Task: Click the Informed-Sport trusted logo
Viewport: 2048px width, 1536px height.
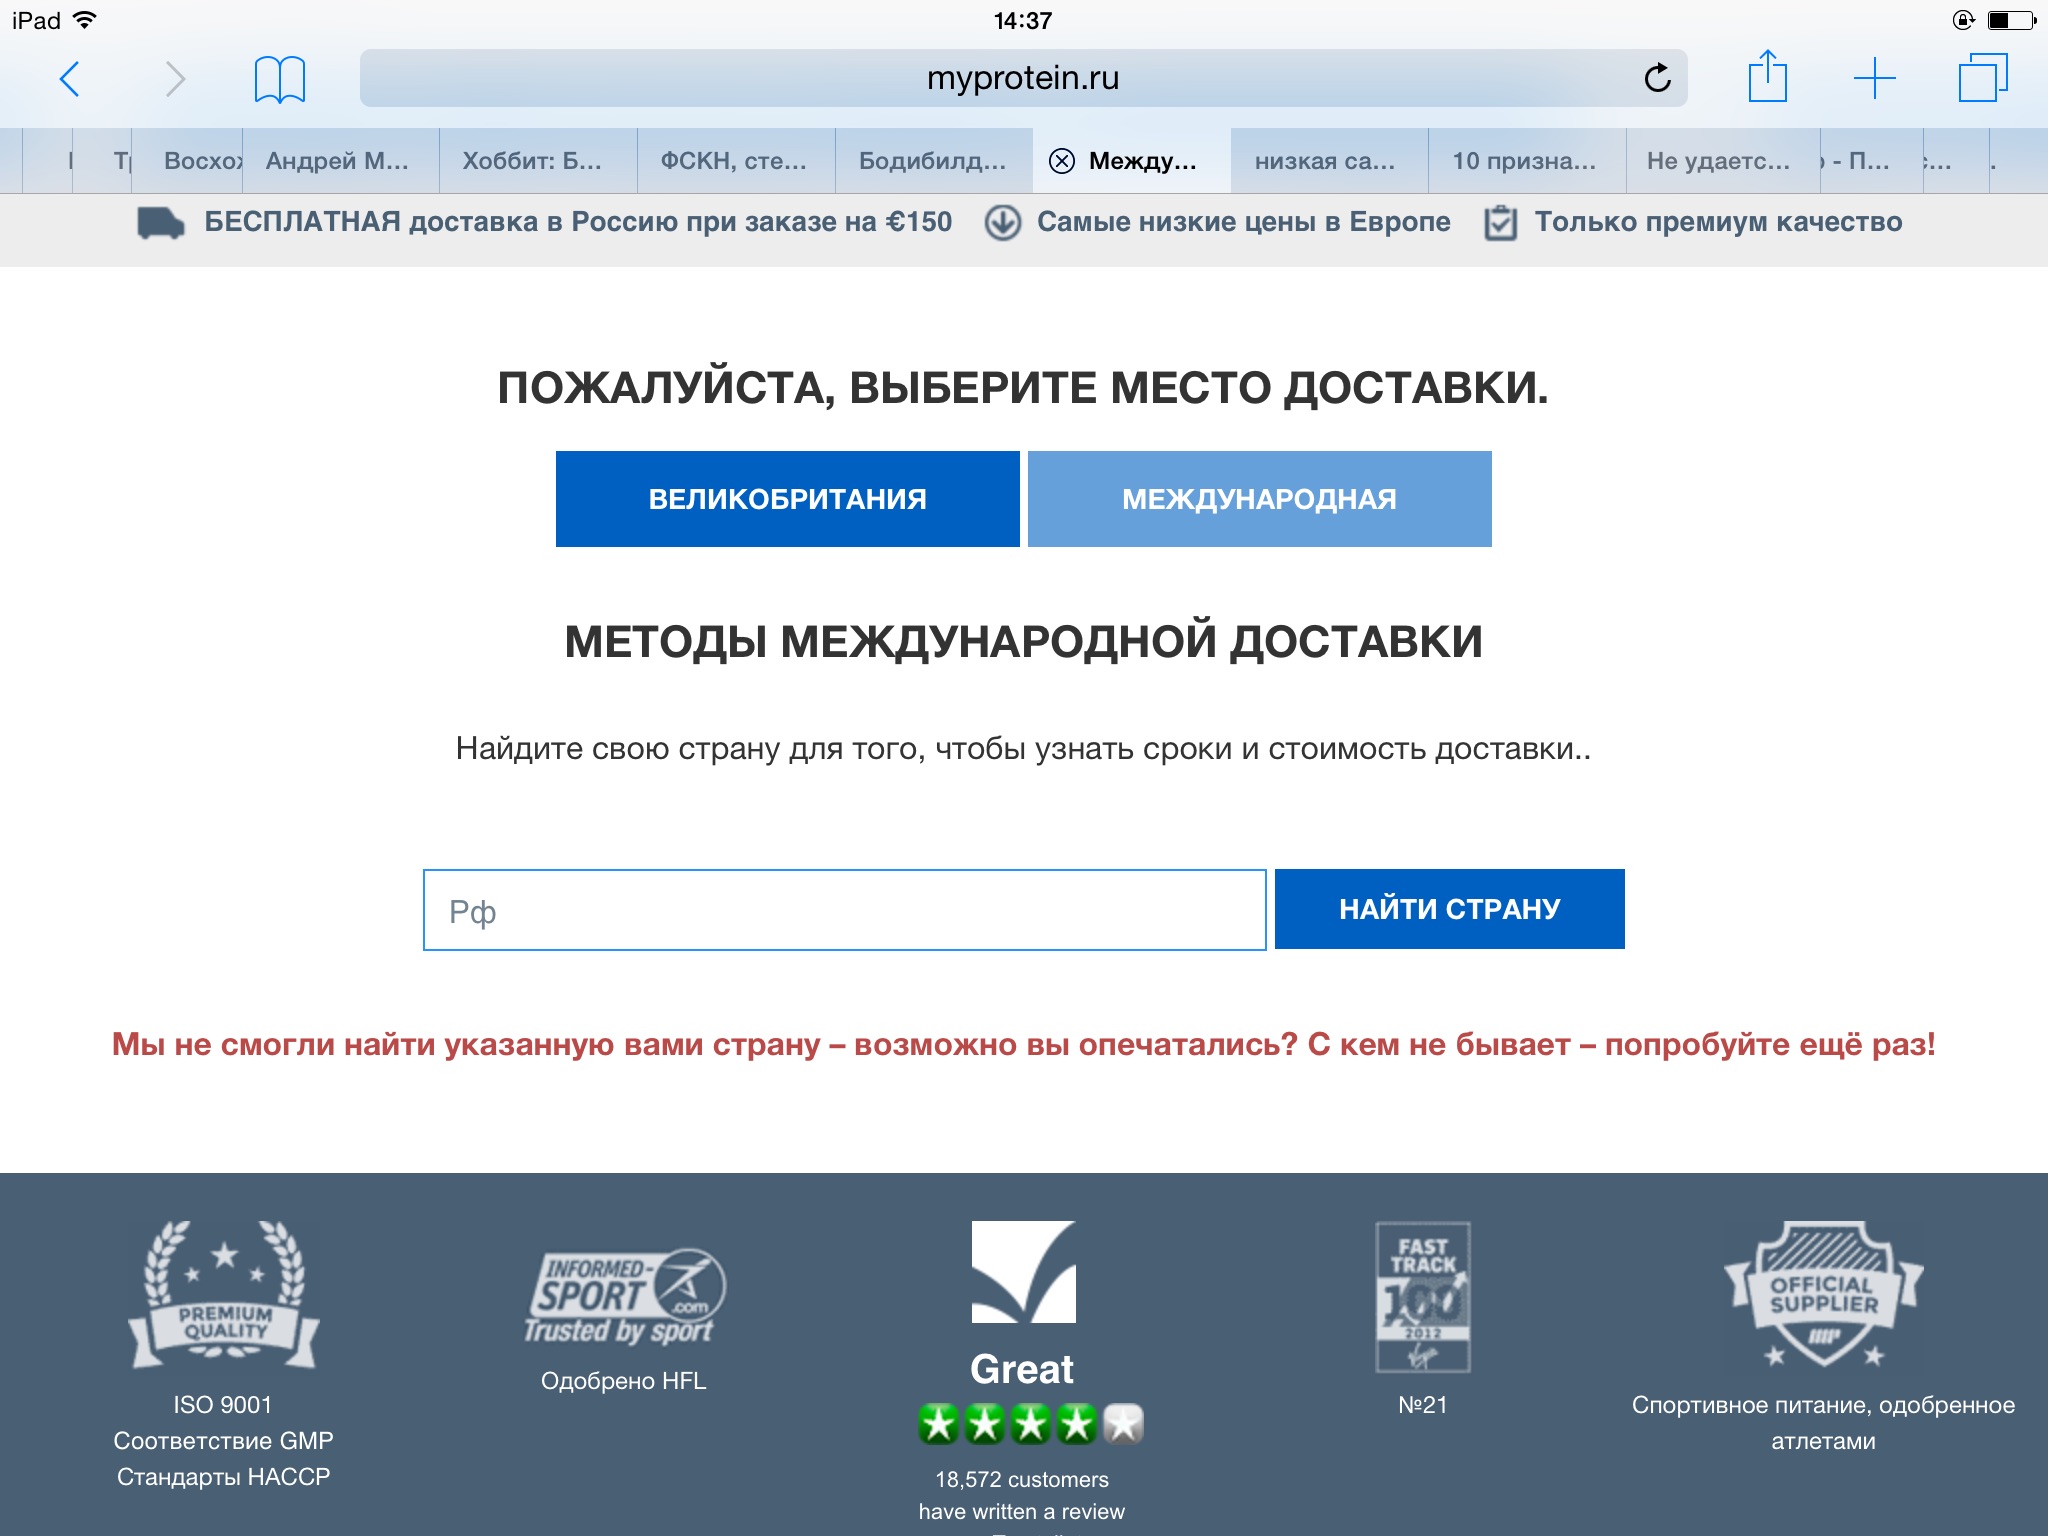Action: pos(624,1295)
